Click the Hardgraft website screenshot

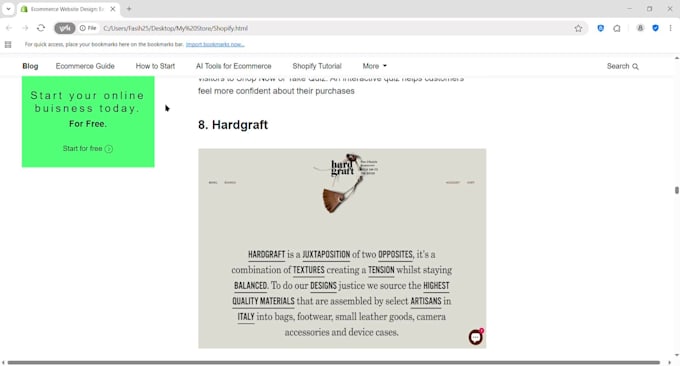342,248
